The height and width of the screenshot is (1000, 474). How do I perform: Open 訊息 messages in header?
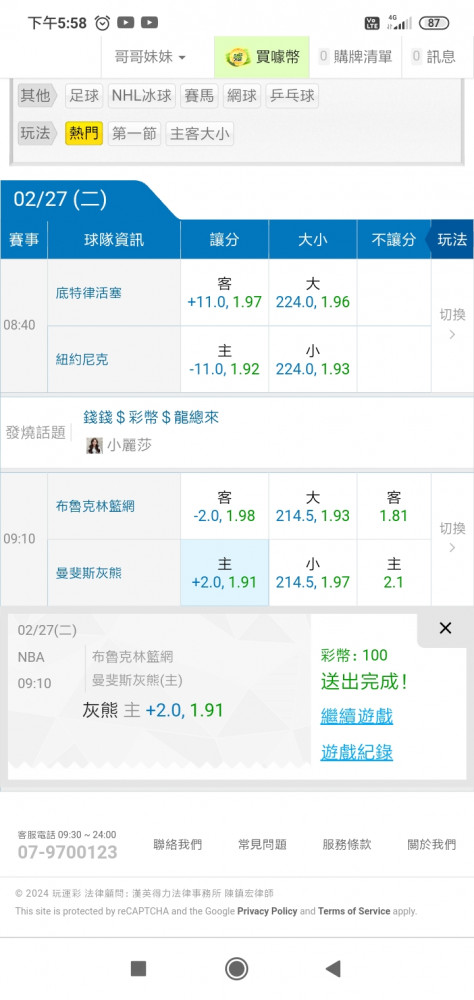pos(434,57)
